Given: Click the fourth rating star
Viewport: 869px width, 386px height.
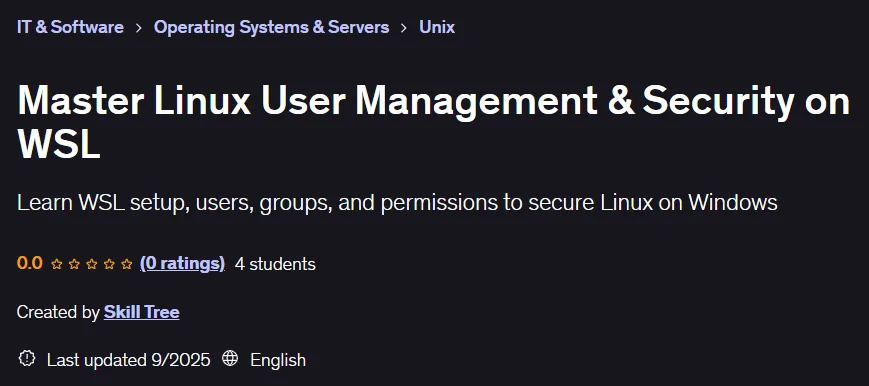Looking at the screenshot, I should click(109, 264).
